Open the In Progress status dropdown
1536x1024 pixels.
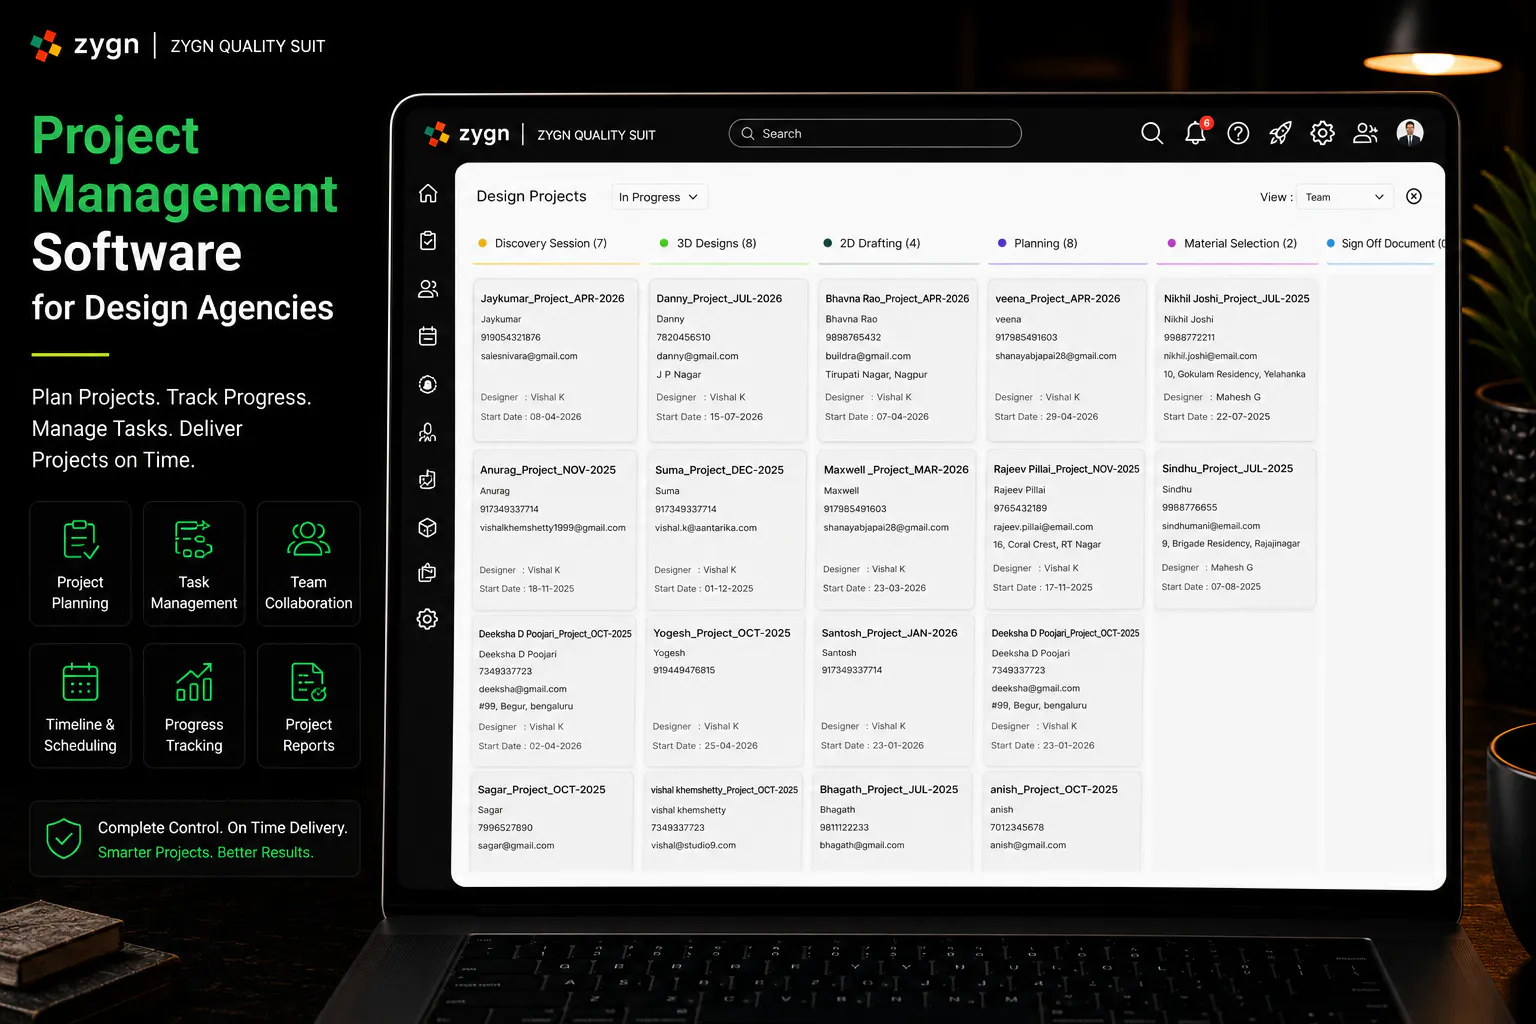659,197
